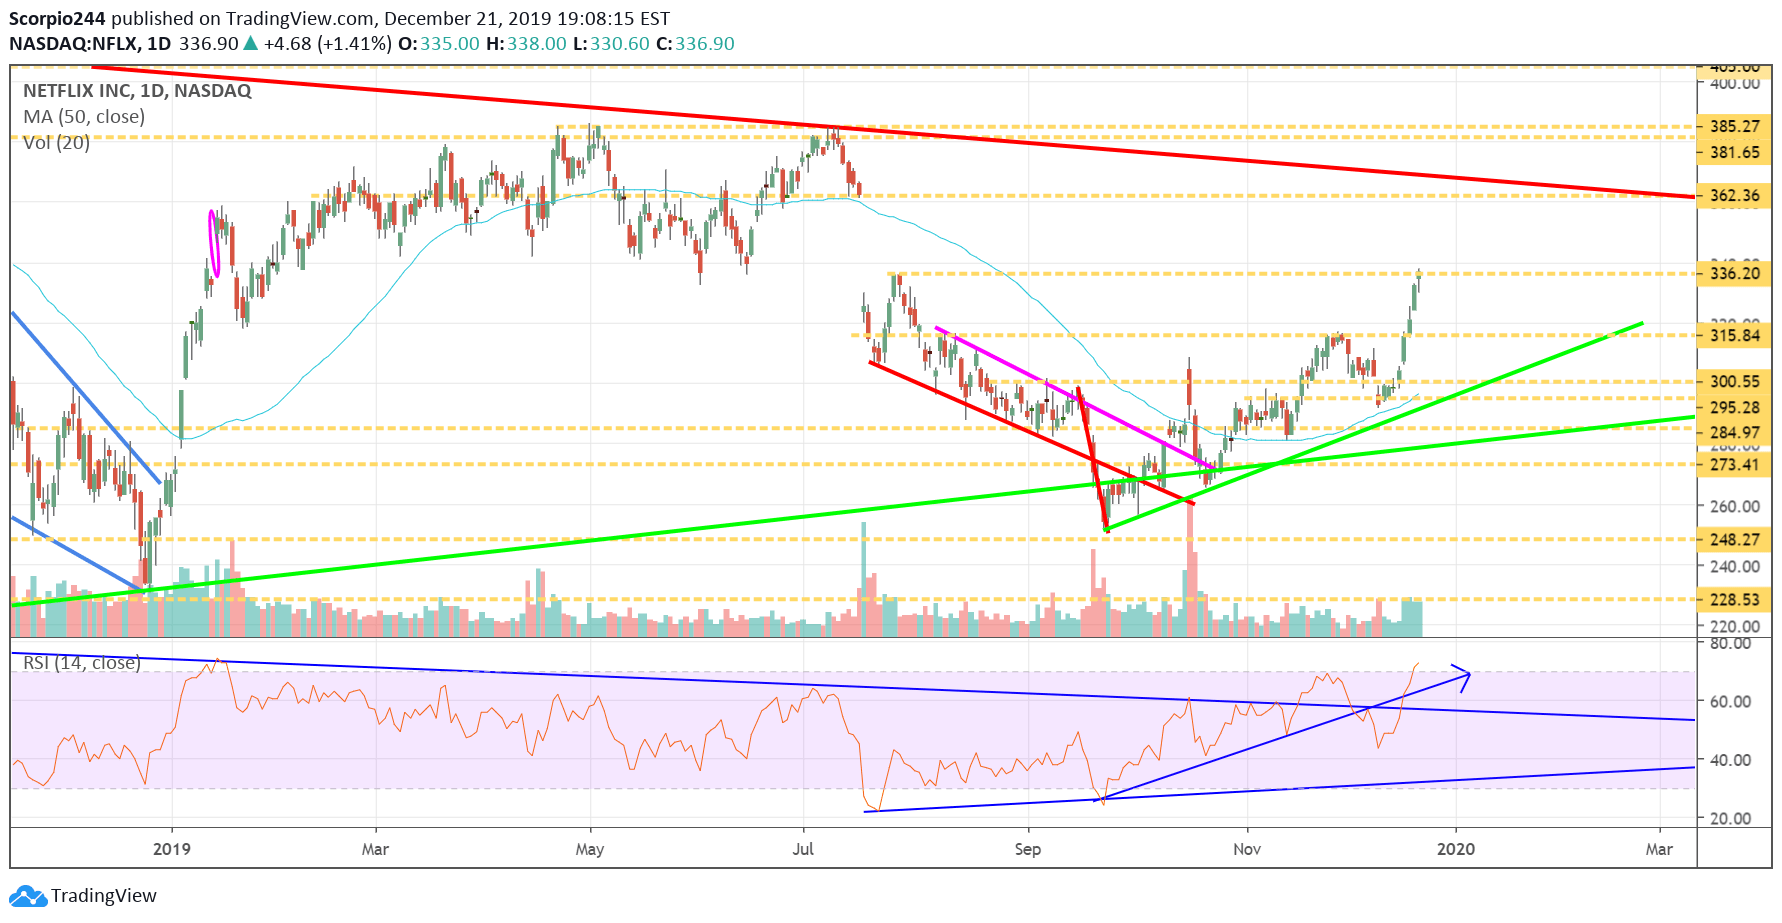Click the RSI 20.00 scale value
1782x923 pixels.
click(1730, 818)
